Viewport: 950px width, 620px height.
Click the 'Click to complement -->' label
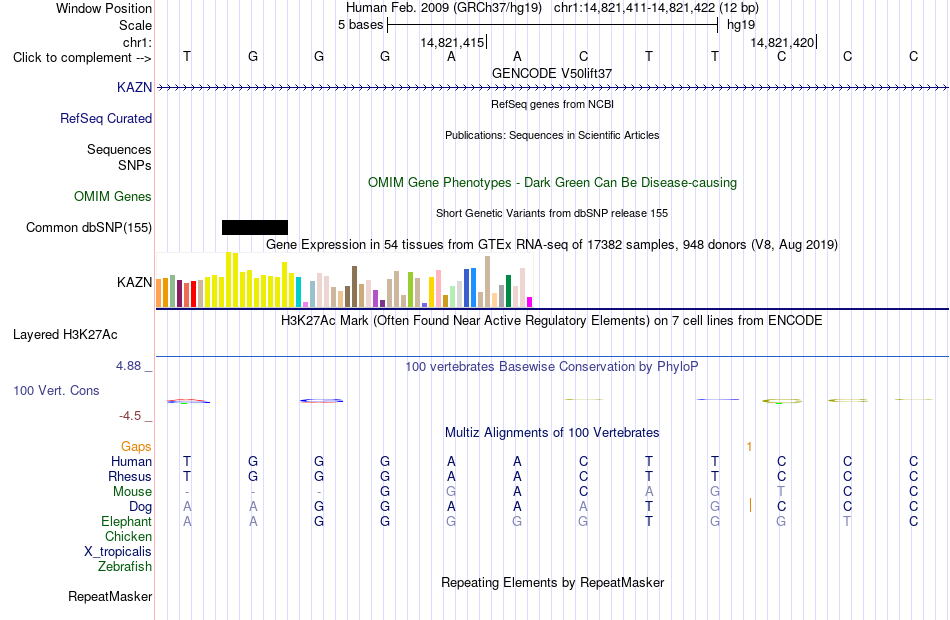(x=82, y=58)
